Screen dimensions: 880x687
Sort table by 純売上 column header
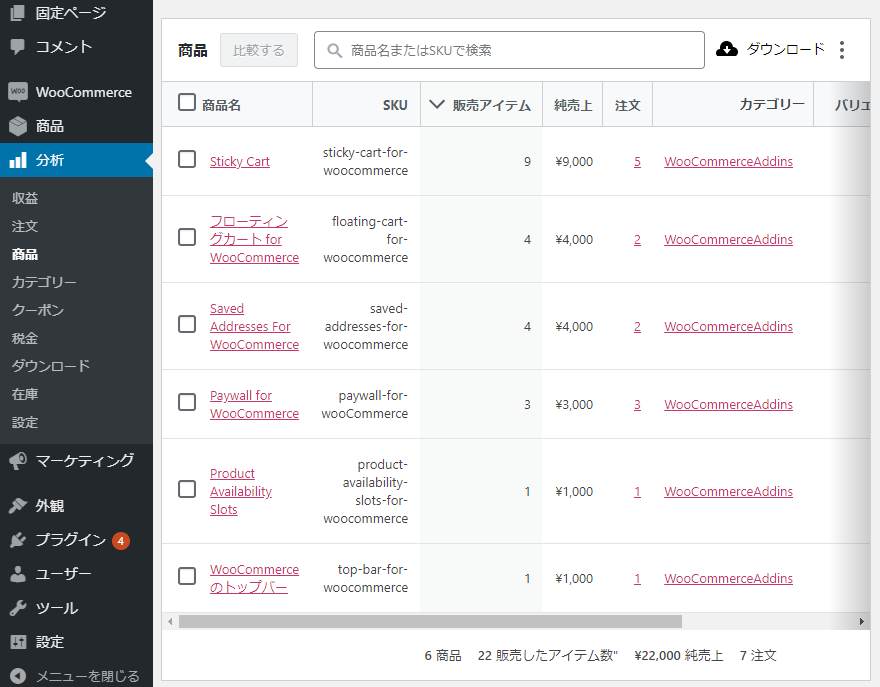click(x=573, y=105)
